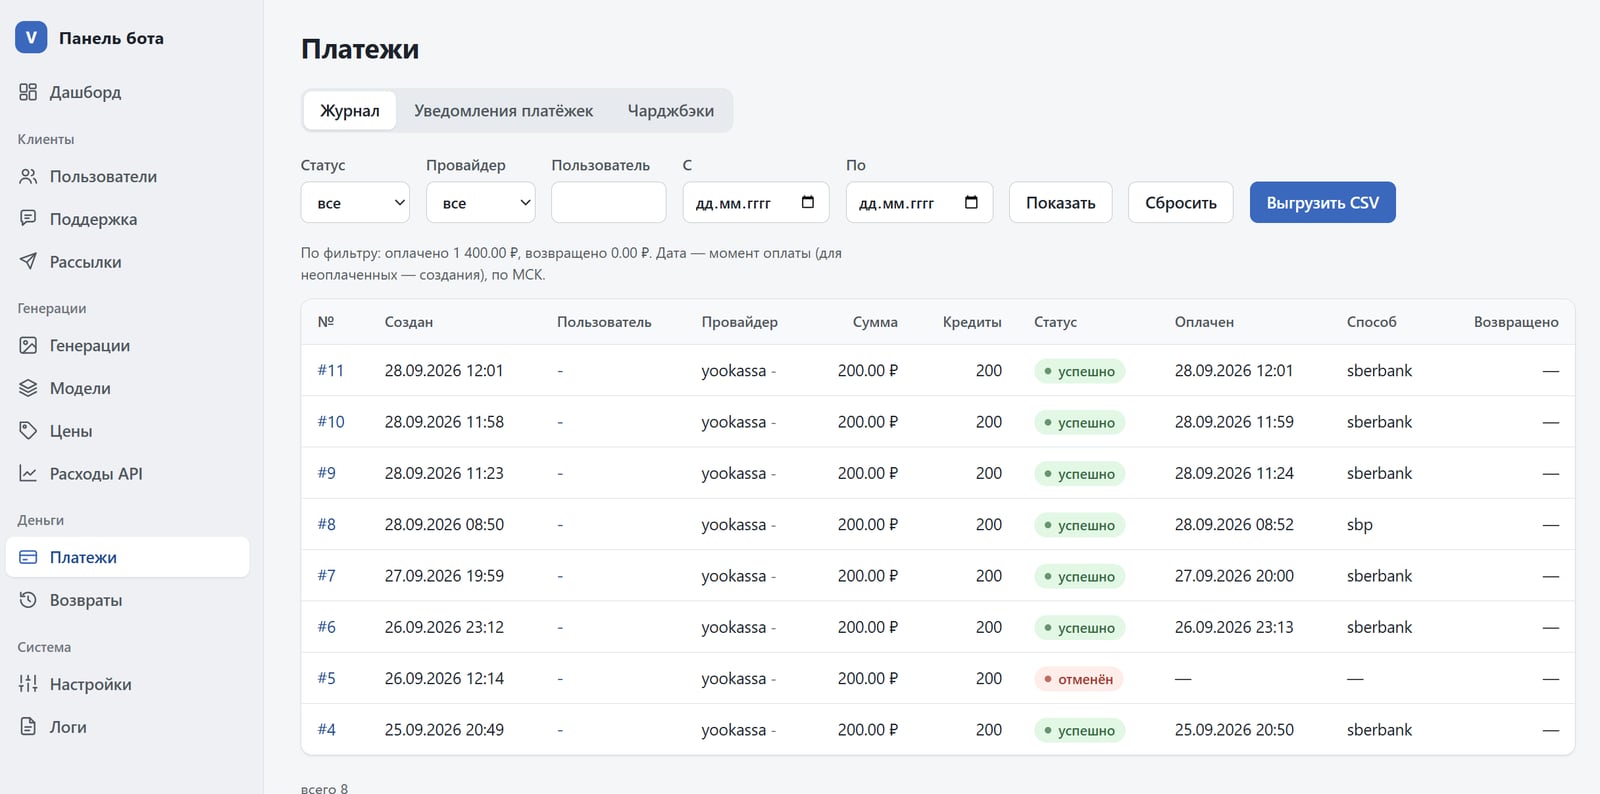The image size is (1600, 794).
Task: Click the Показать button
Action: coord(1061,202)
